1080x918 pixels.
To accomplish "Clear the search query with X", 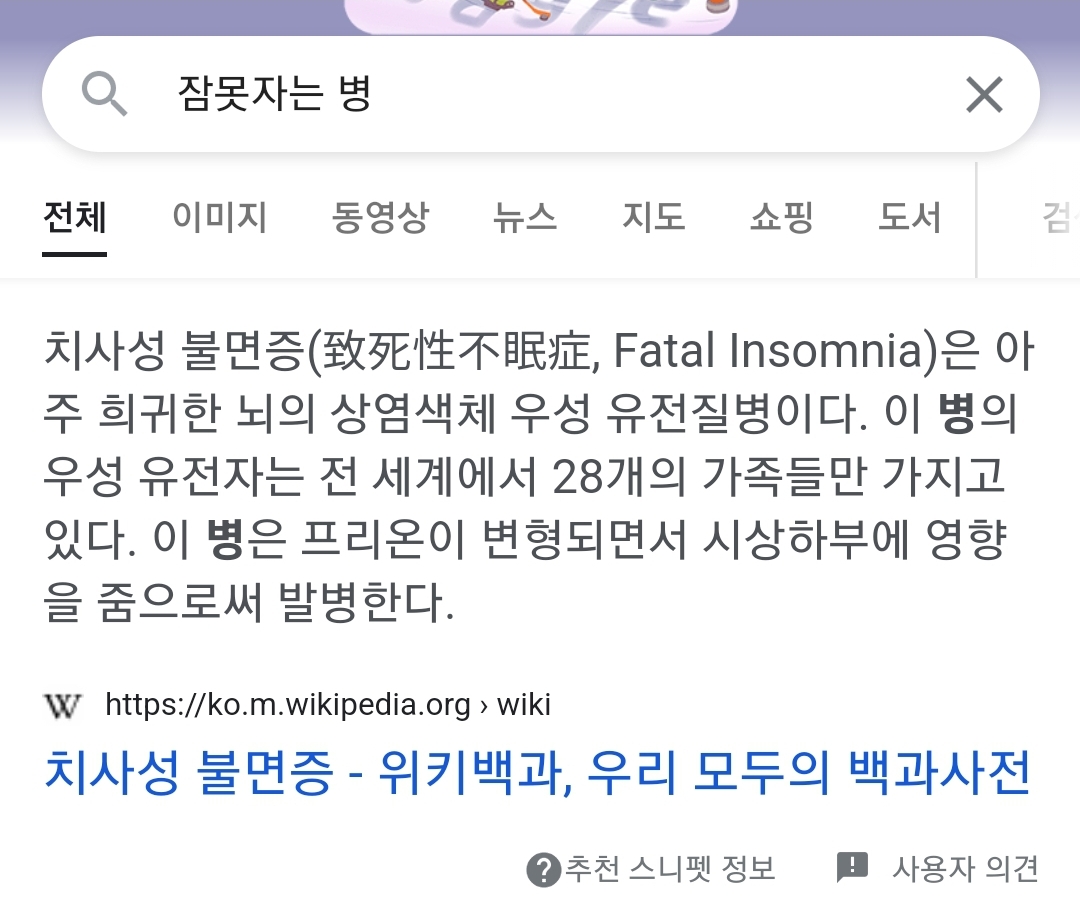I will tap(984, 94).
